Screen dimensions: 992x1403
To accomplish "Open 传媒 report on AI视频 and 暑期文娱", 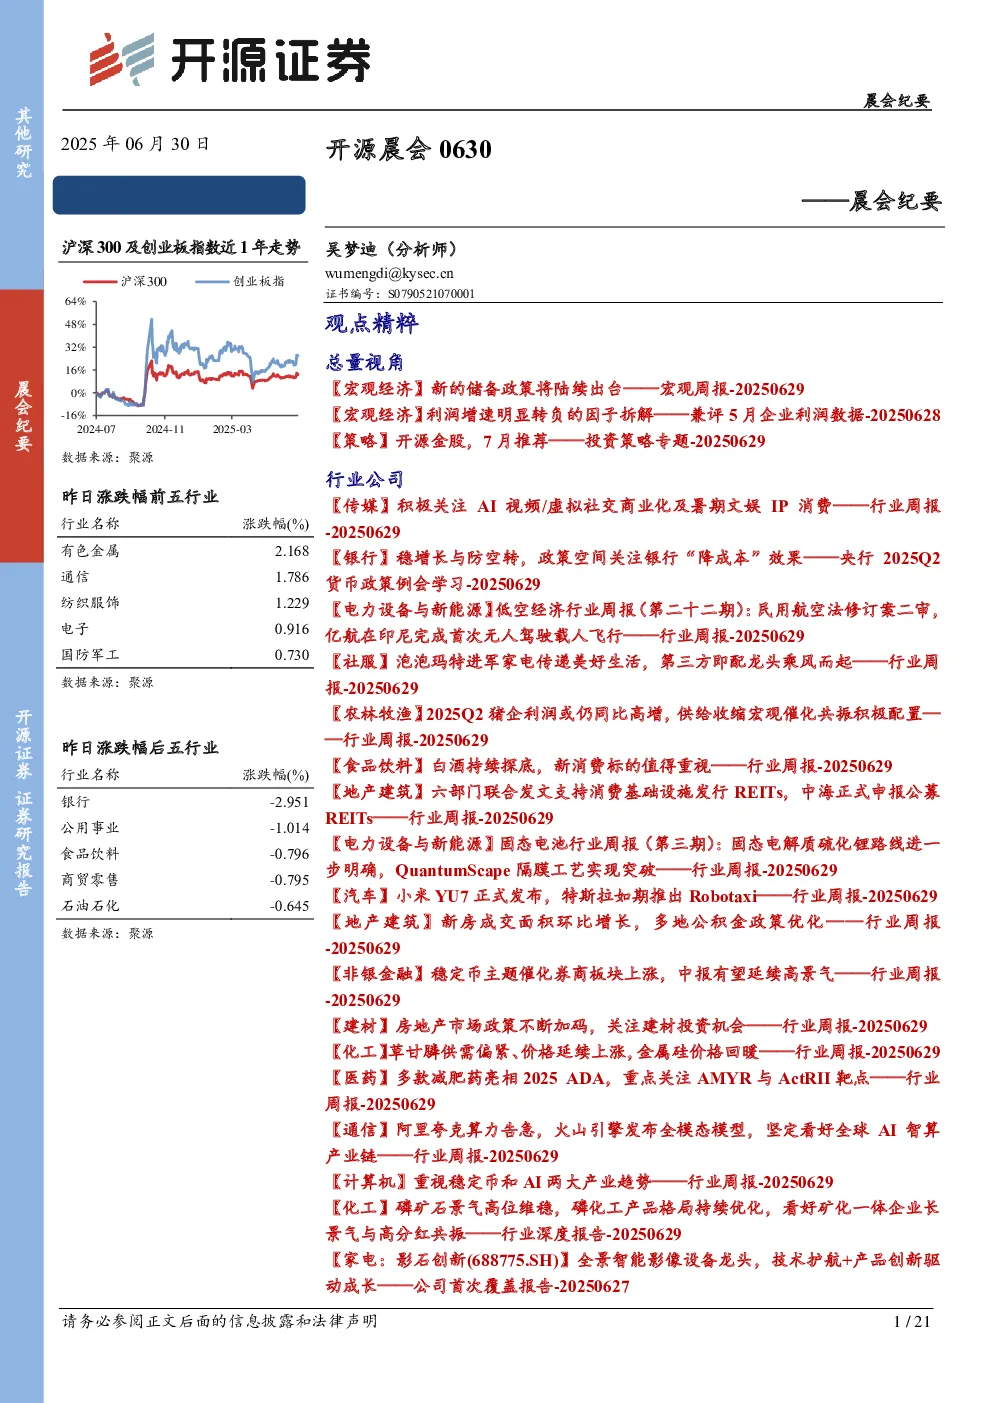I will 633,519.
